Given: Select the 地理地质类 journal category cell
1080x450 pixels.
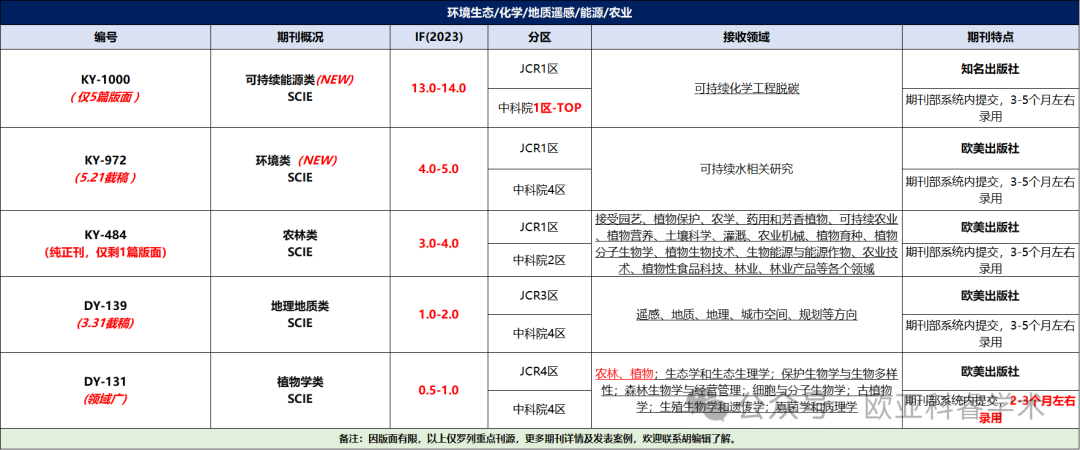Looking at the screenshot, I should coord(300,314).
